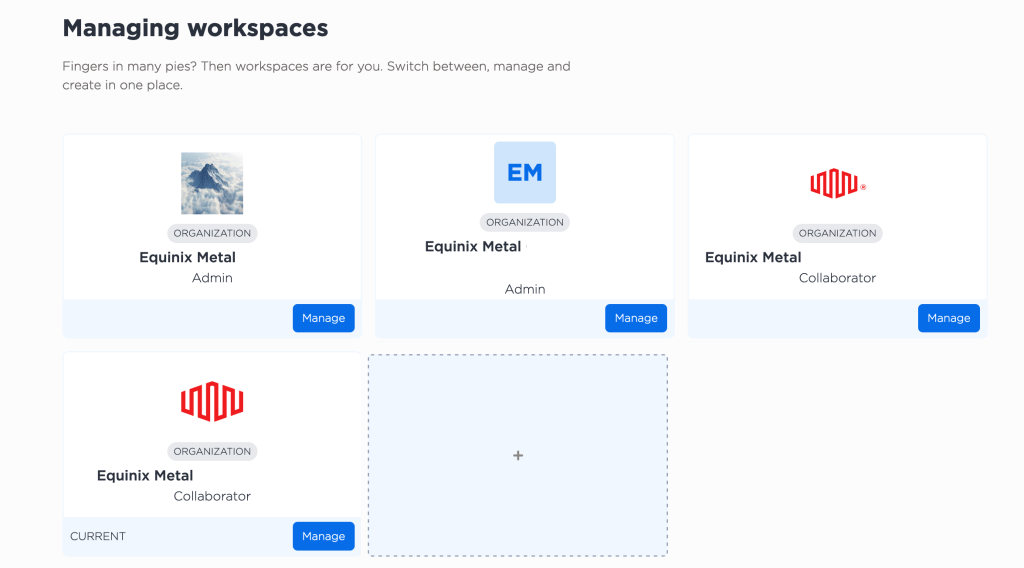The width and height of the screenshot is (1024, 568).
Task: Click the mountain photo workspace avatar
Action: click(212, 183)
